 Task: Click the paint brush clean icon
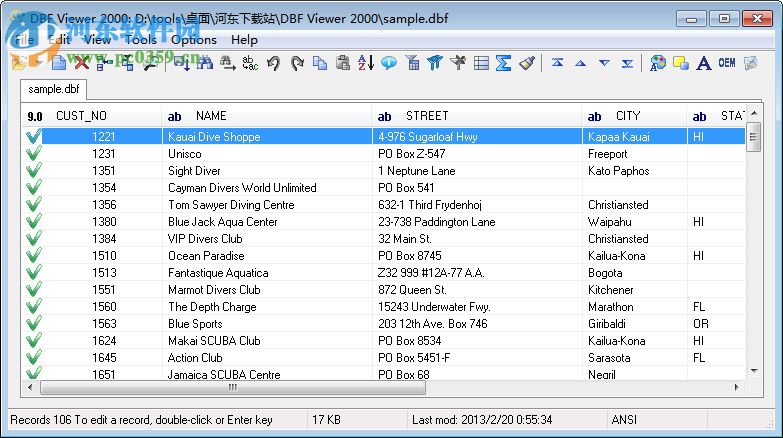(x=527, y=63)
